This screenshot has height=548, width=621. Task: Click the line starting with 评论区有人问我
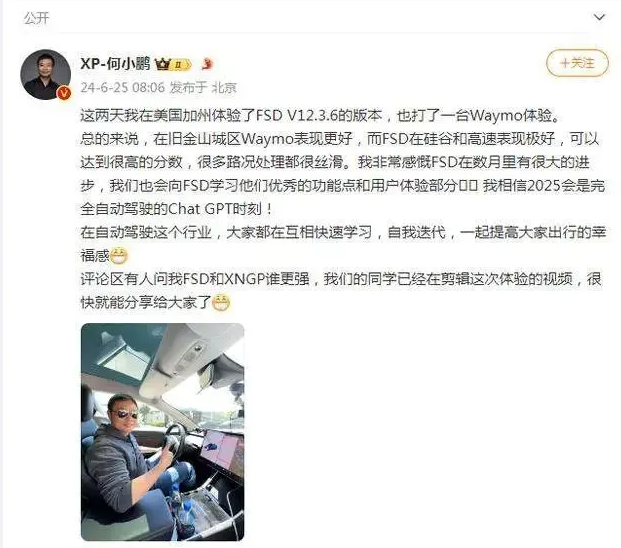(341, 279)
